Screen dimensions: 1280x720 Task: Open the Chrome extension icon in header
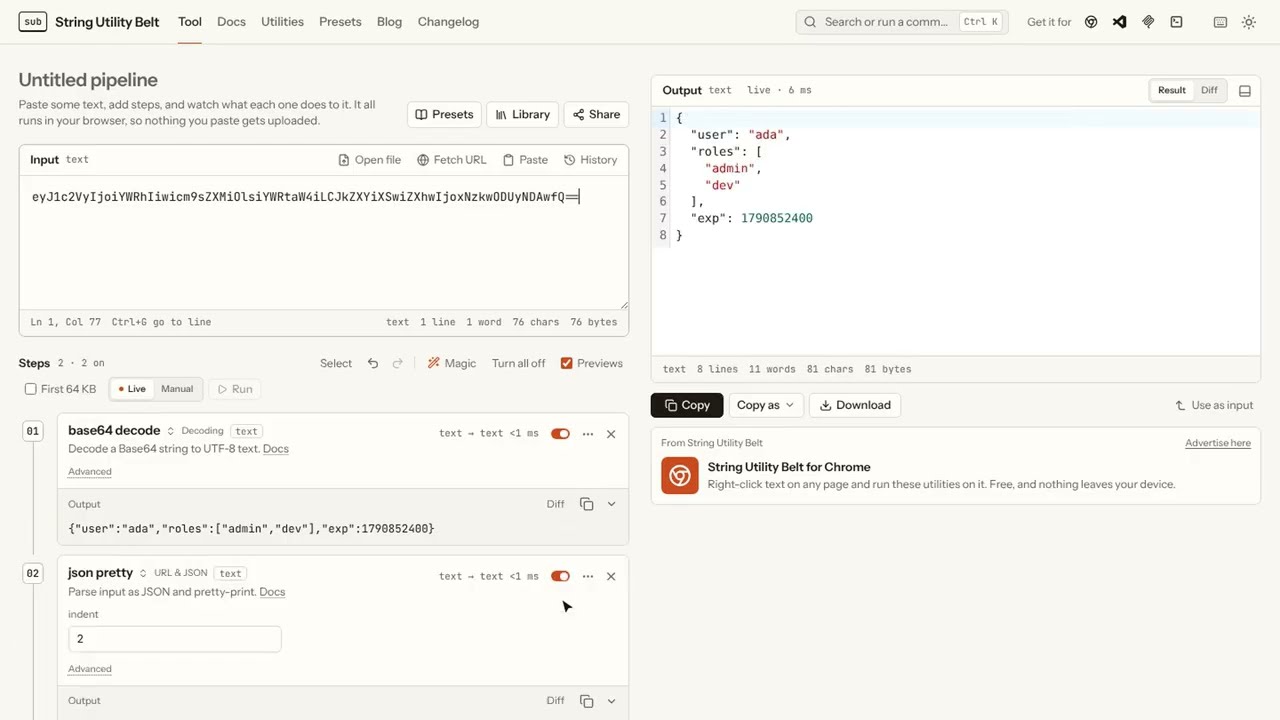(1091, 22)
